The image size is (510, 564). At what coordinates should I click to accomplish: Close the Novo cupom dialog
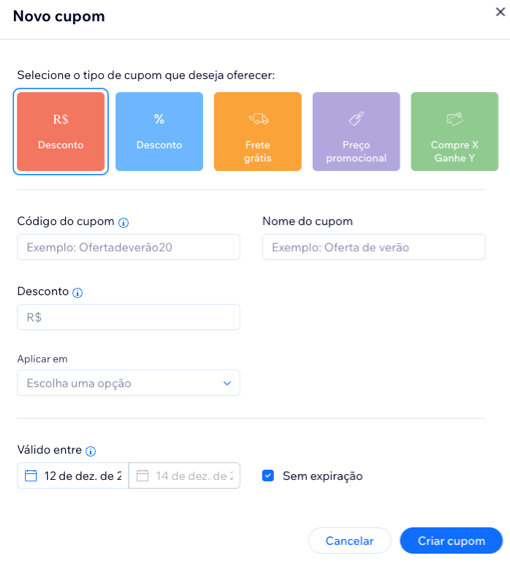click(500, 12)
